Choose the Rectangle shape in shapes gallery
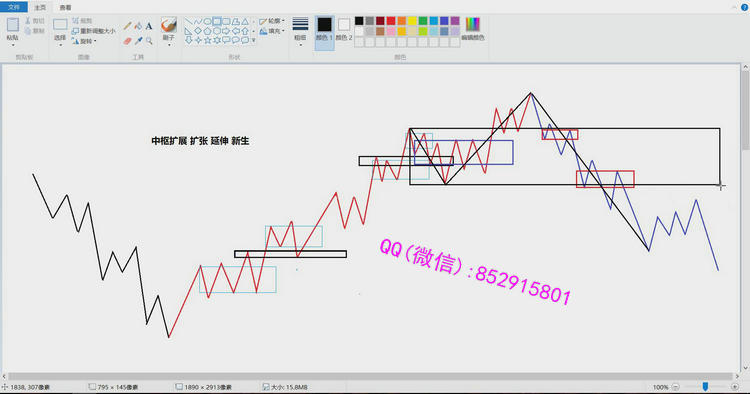 (x=217, y=22)
